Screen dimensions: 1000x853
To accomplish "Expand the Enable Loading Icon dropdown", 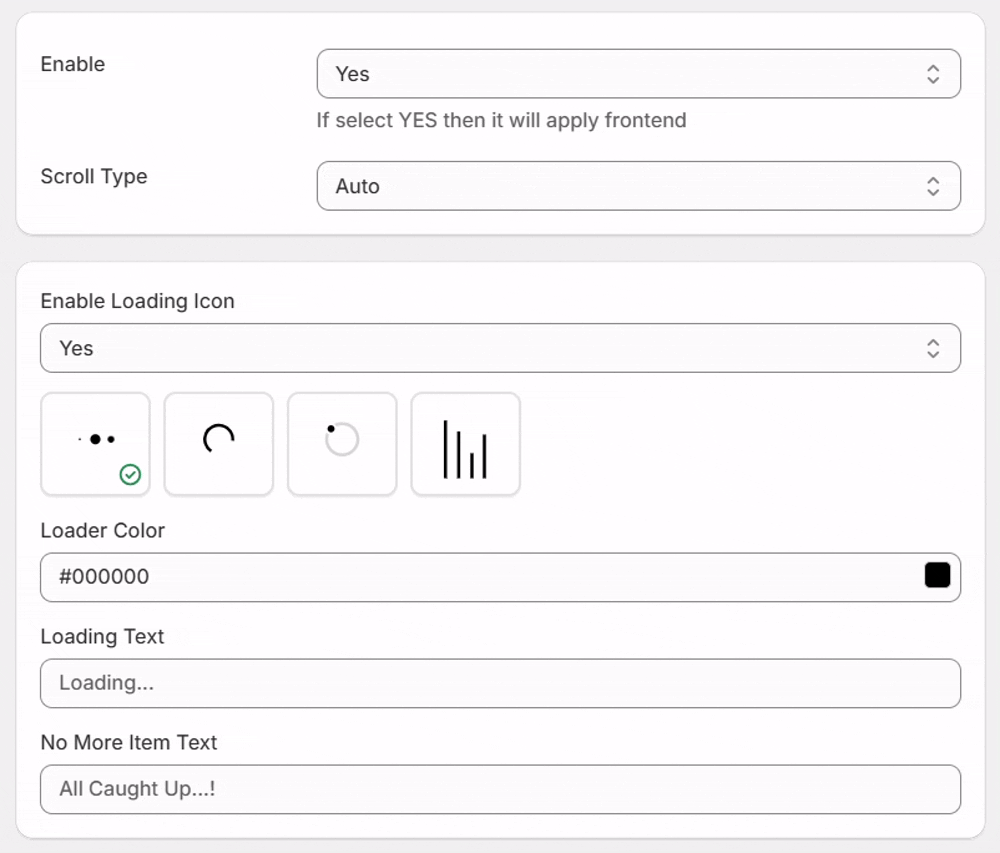I will 501,348.
